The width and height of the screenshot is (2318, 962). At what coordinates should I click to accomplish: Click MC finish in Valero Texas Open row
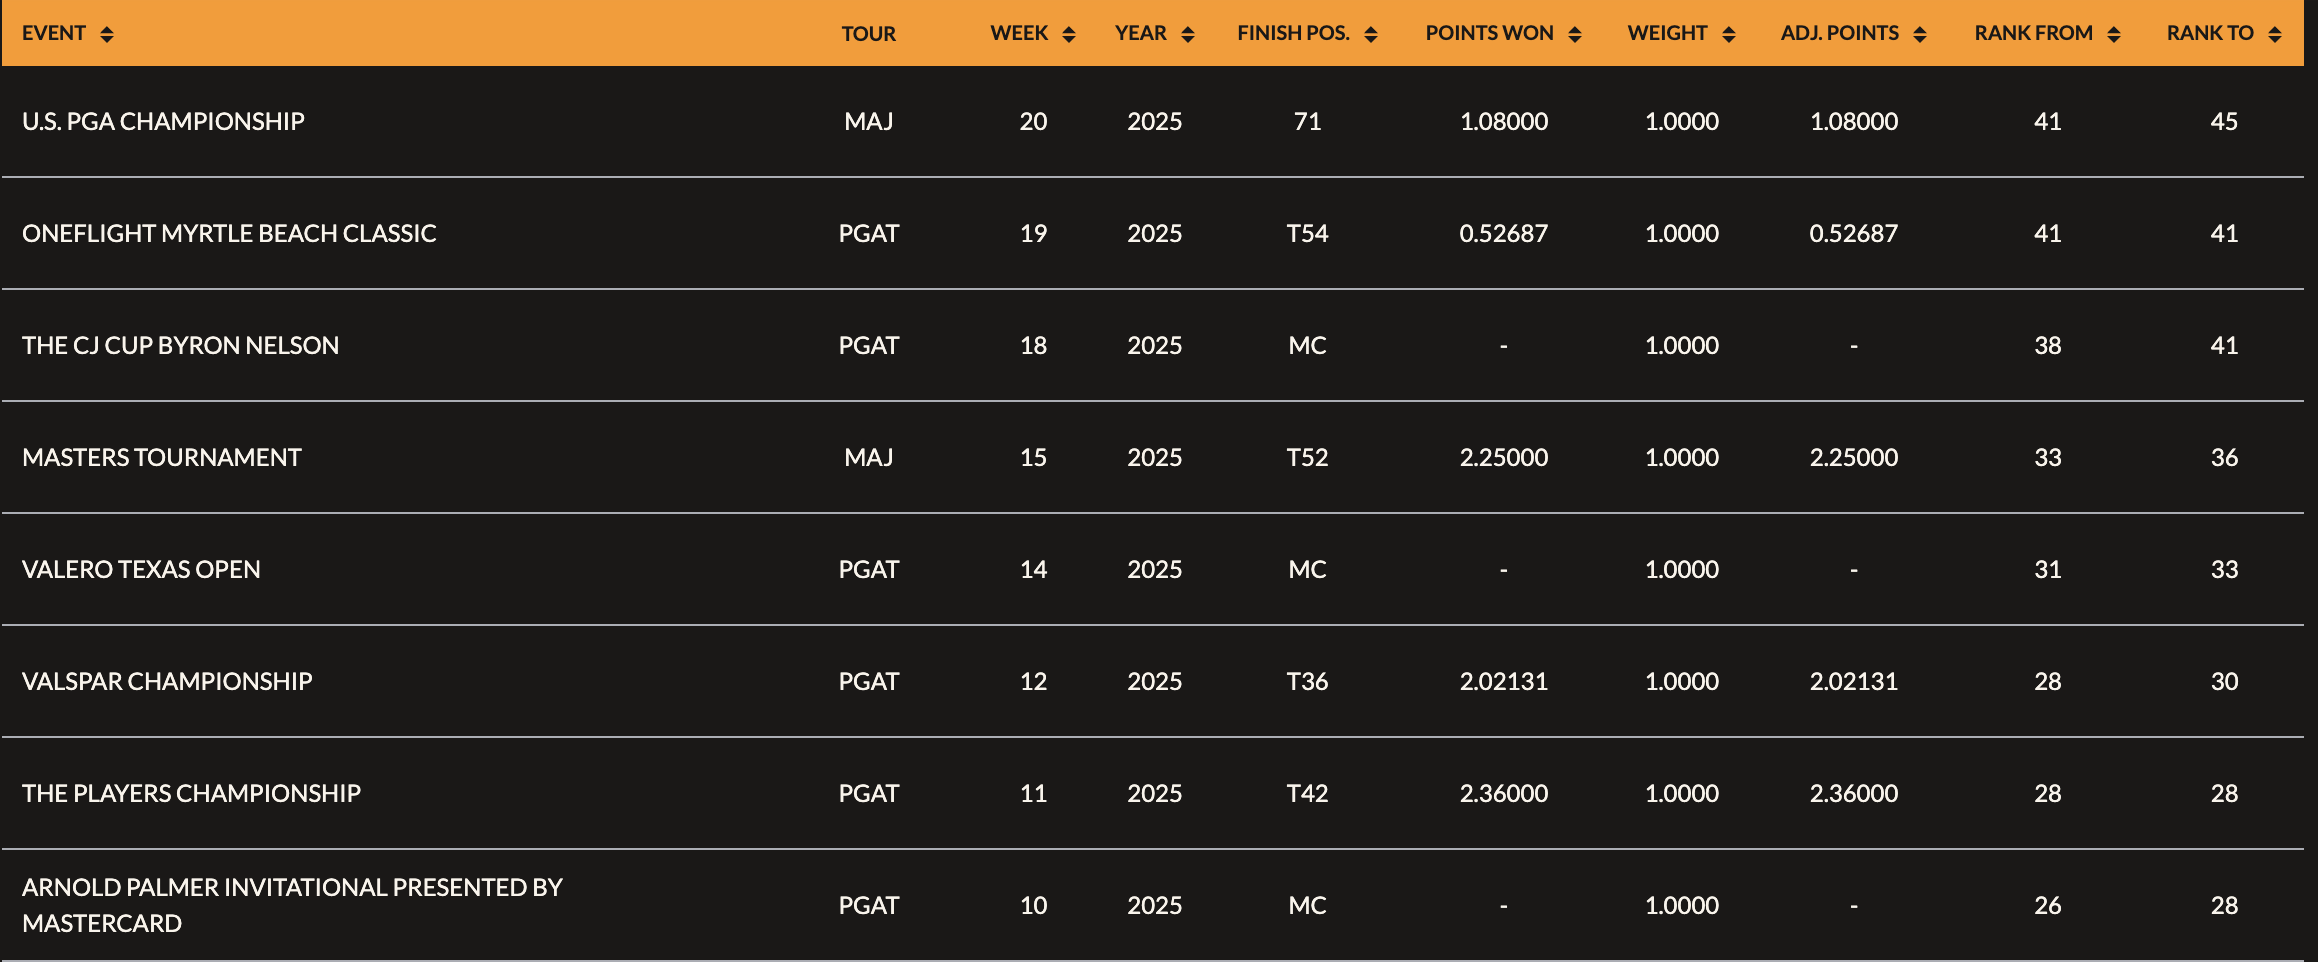[x=1307, y=569]
